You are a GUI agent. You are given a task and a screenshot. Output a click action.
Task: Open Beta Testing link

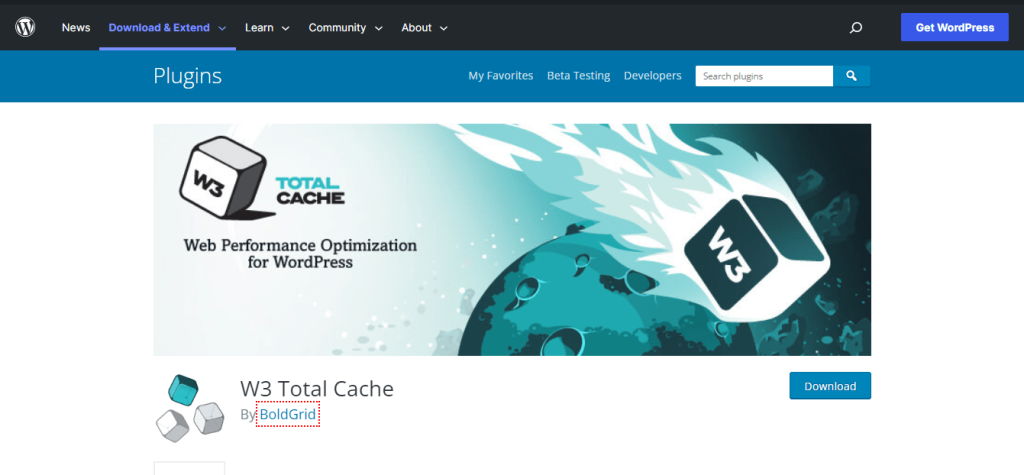tap(579, 76)
